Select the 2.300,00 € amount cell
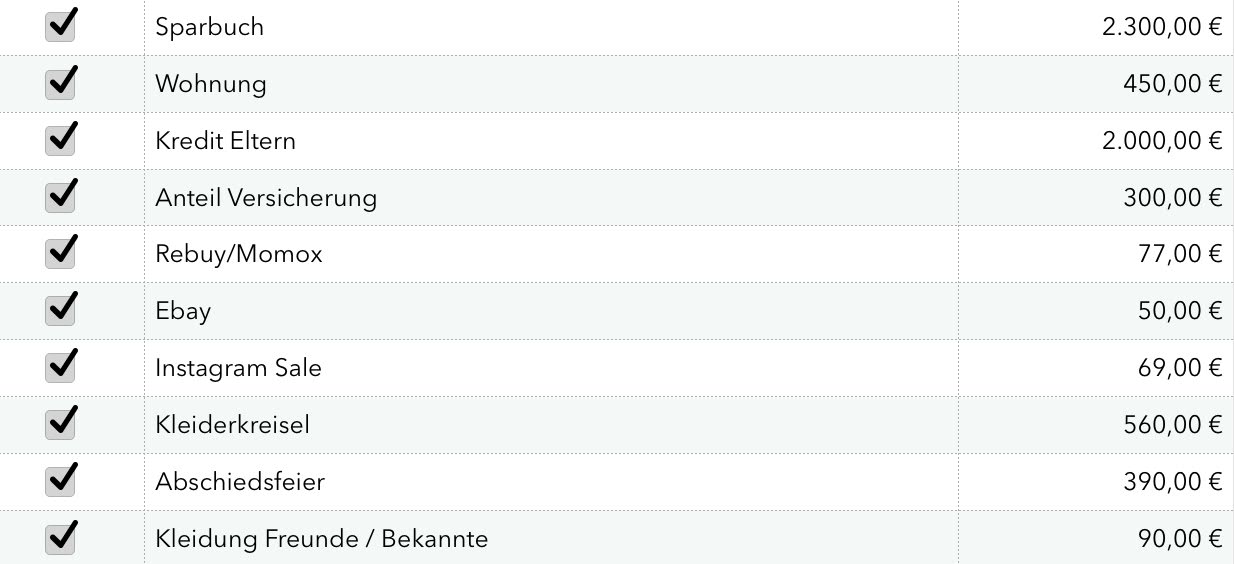 click(x=1096, y=27)
